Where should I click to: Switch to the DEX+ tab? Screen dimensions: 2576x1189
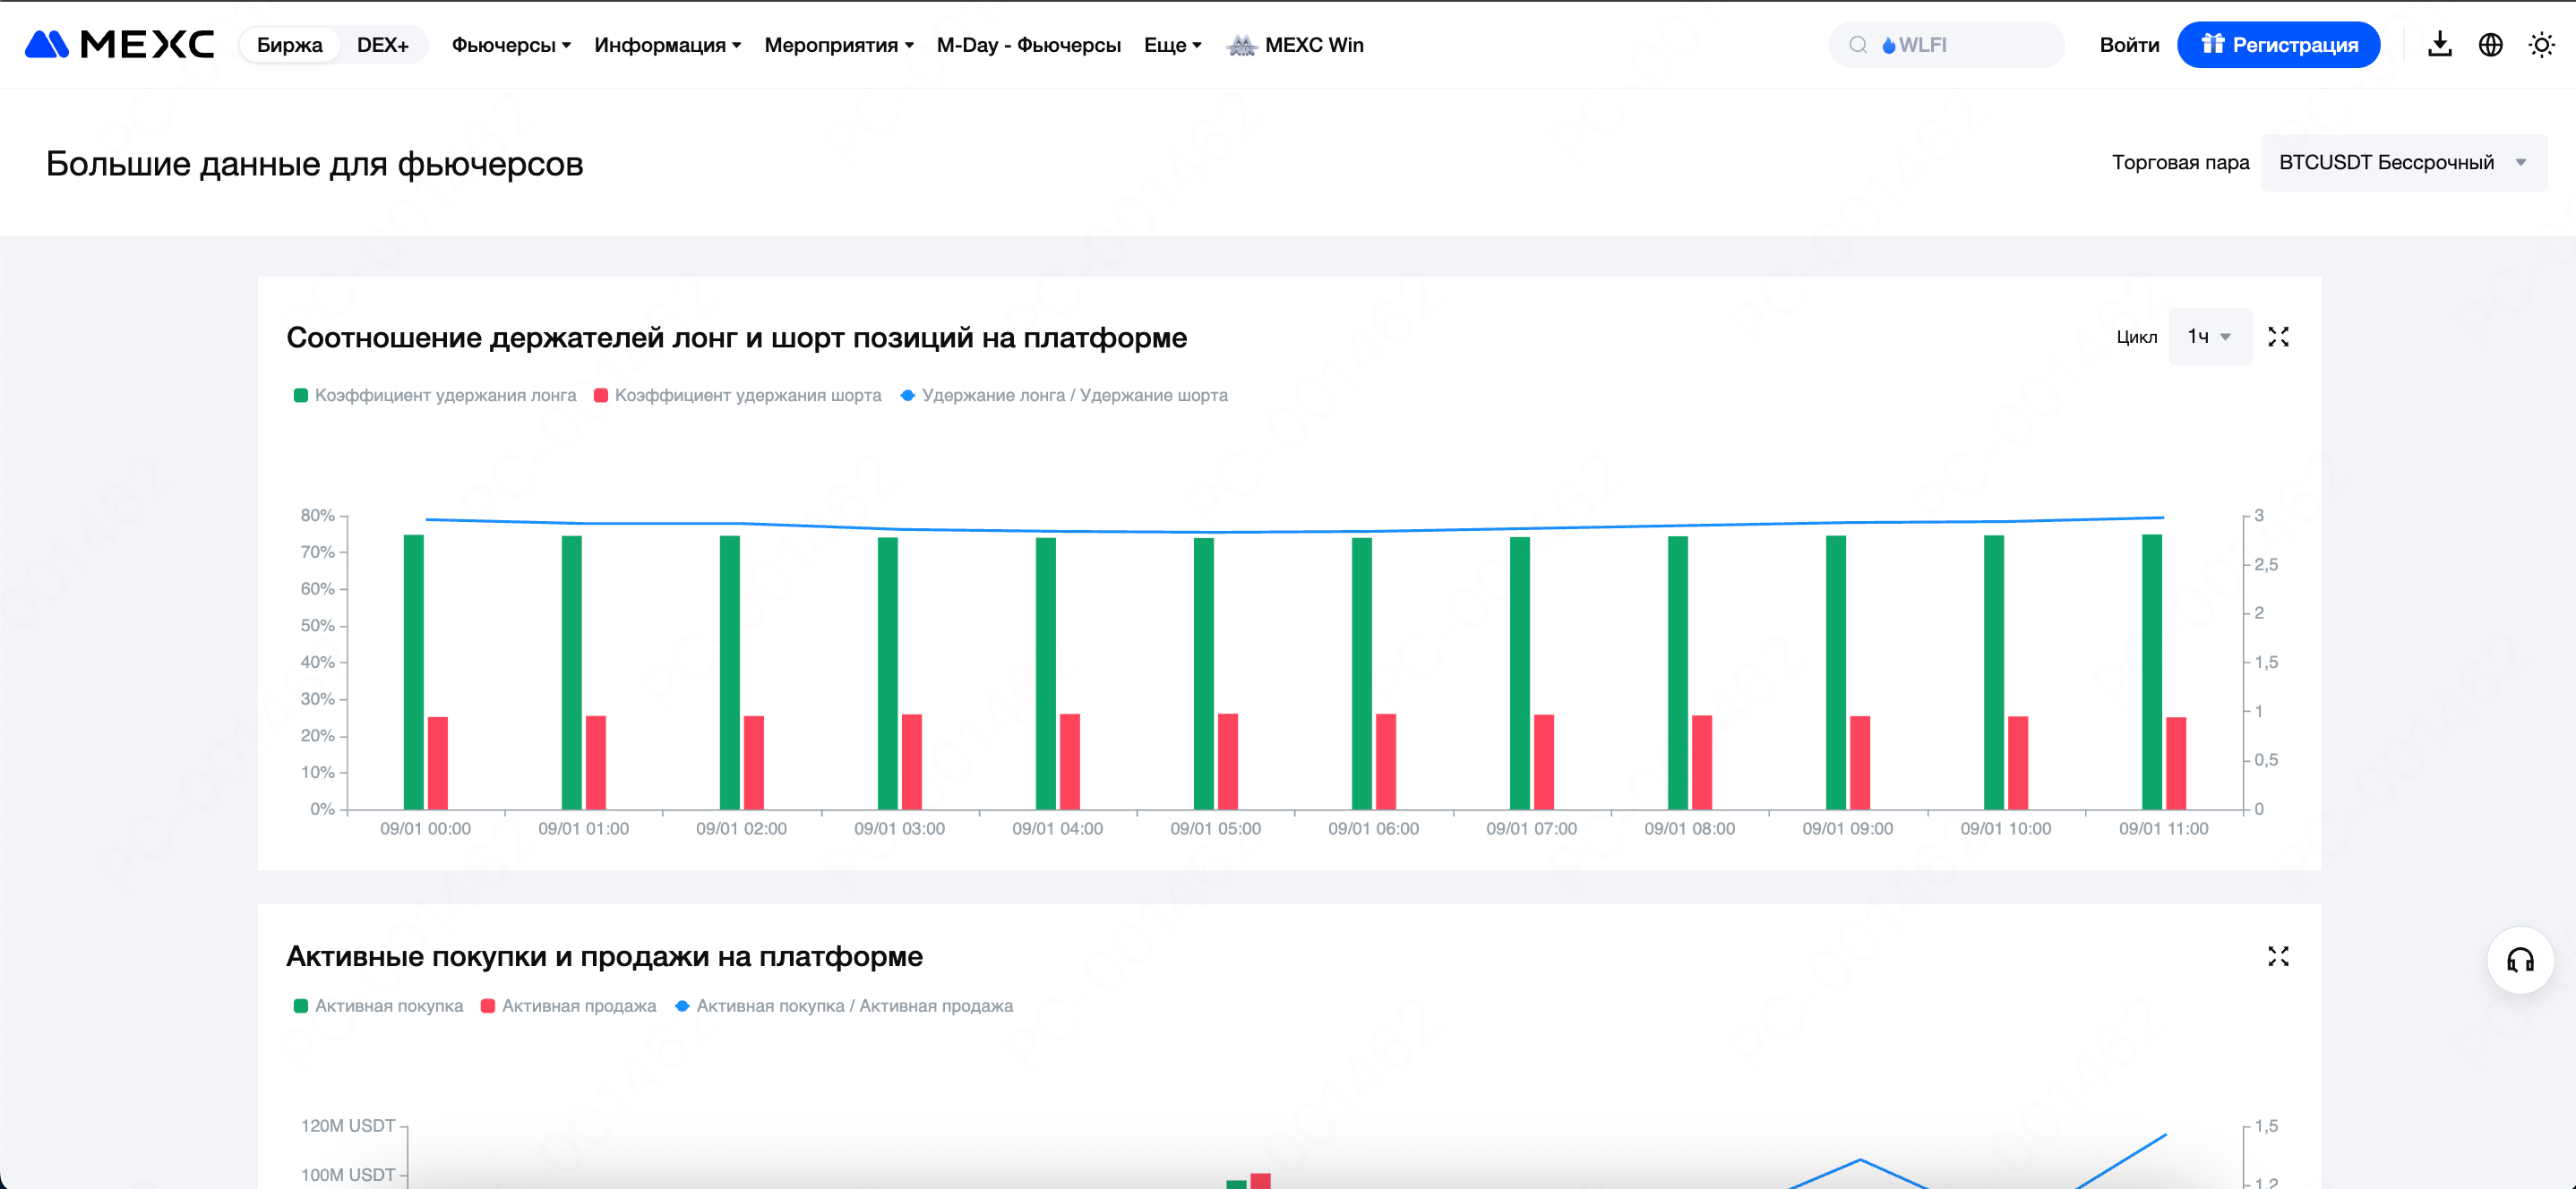382,45
